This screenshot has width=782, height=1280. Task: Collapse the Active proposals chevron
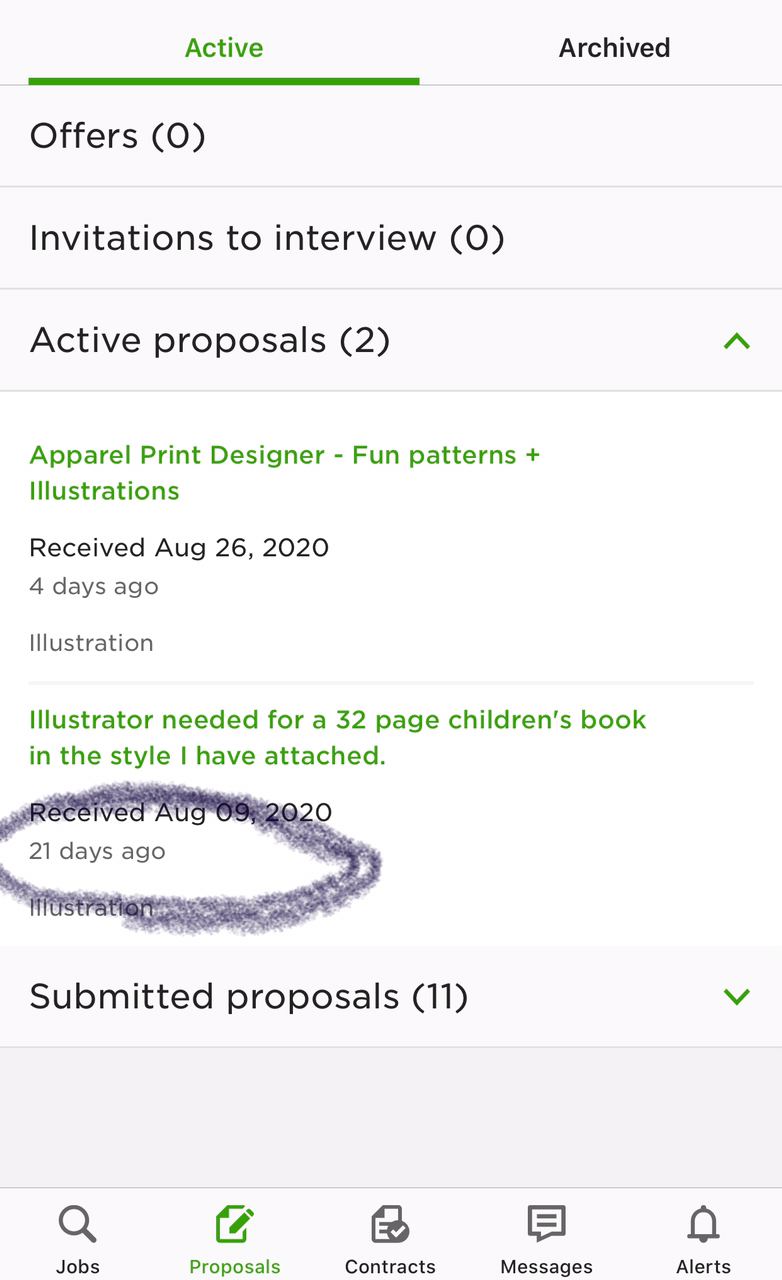[x=736, y=341]
